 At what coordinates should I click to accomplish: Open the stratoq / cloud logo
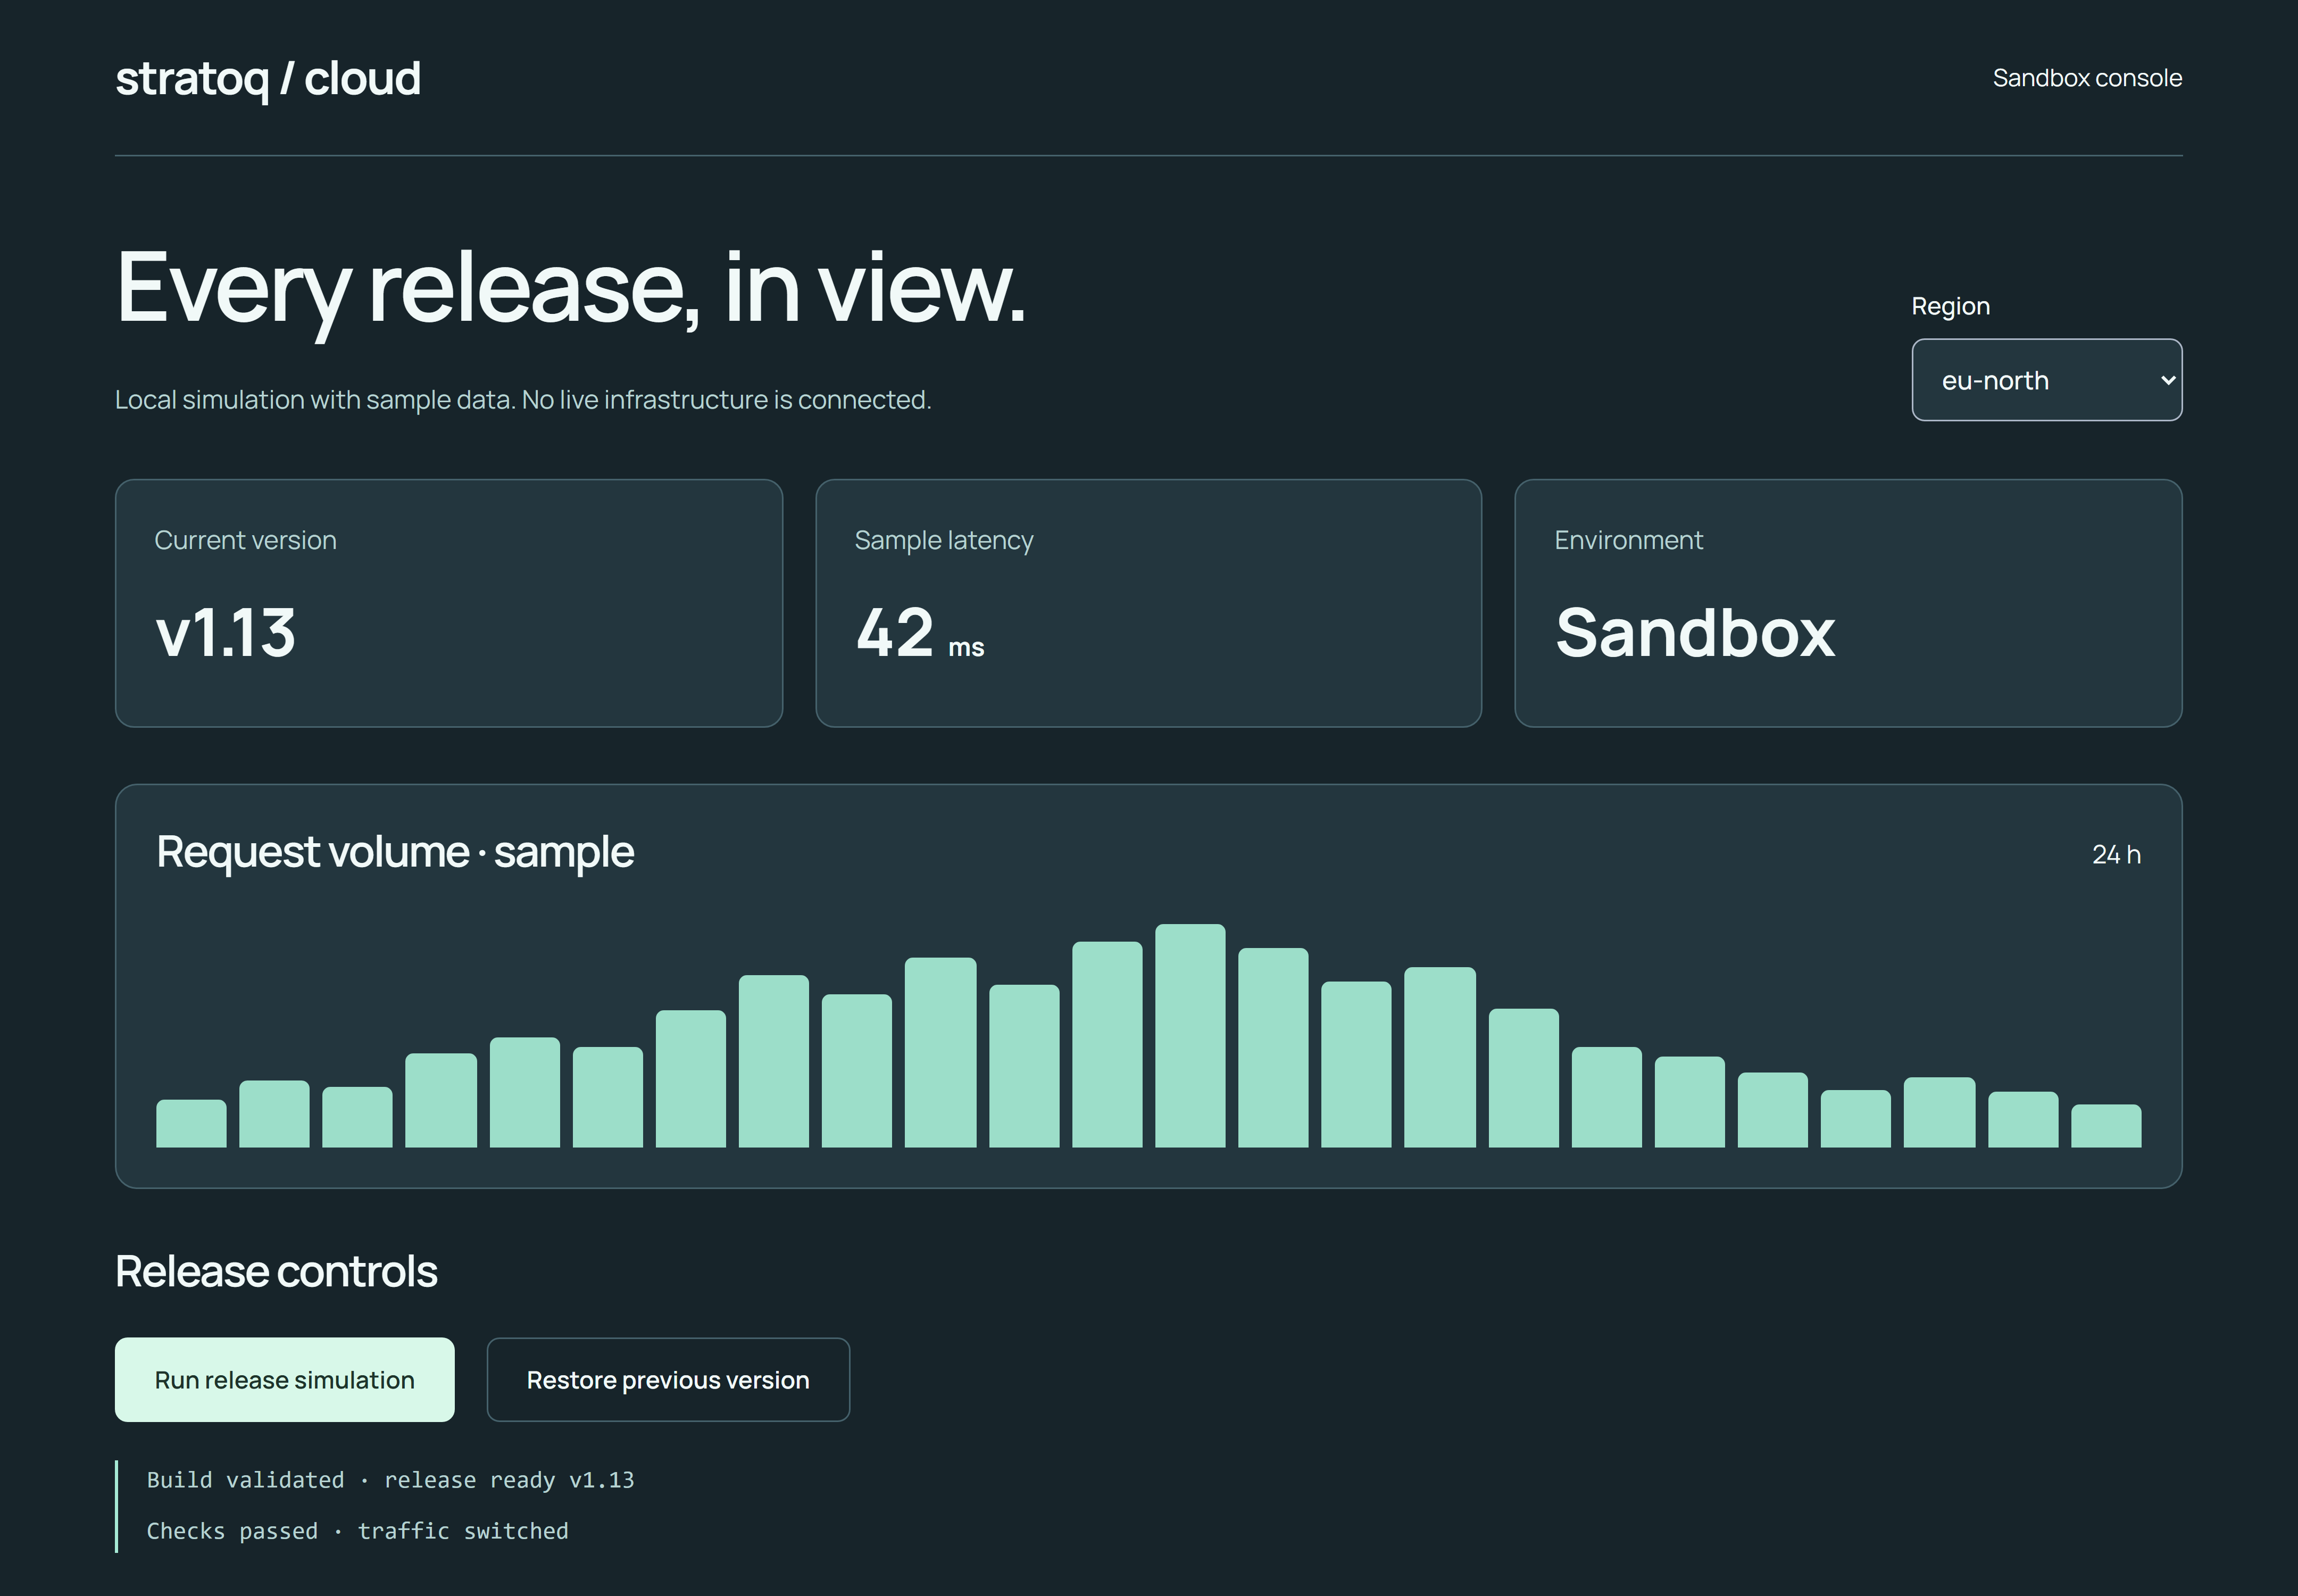[x=268, y=79]
